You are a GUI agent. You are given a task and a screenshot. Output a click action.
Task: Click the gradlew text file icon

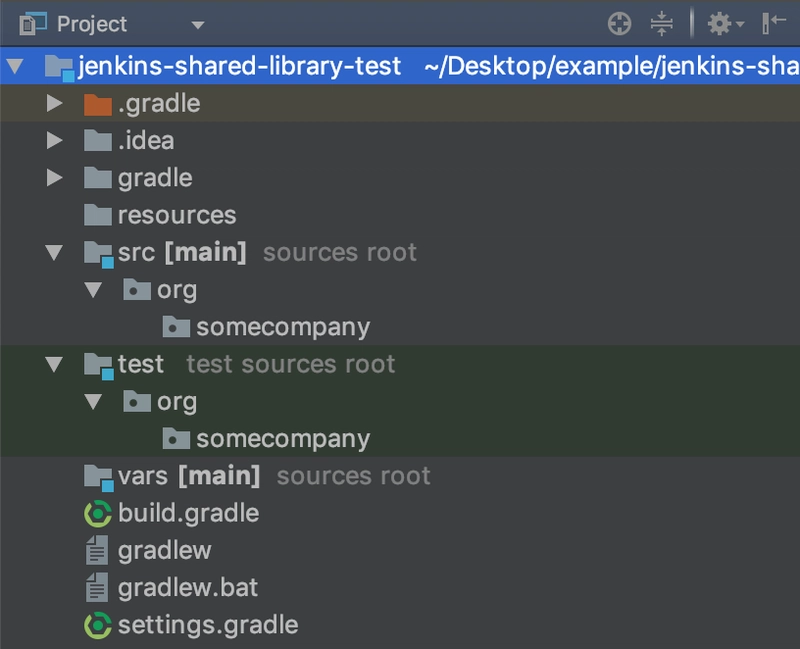point(97,550)
